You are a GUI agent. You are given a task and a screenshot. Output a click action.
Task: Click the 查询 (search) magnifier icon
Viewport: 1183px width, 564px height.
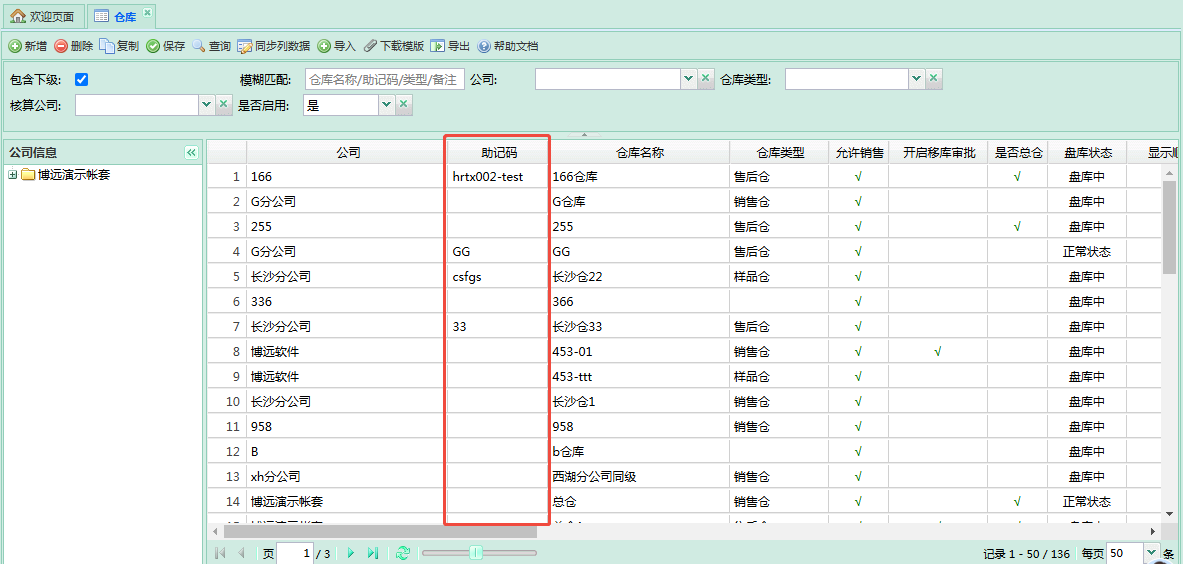[199, 46]
